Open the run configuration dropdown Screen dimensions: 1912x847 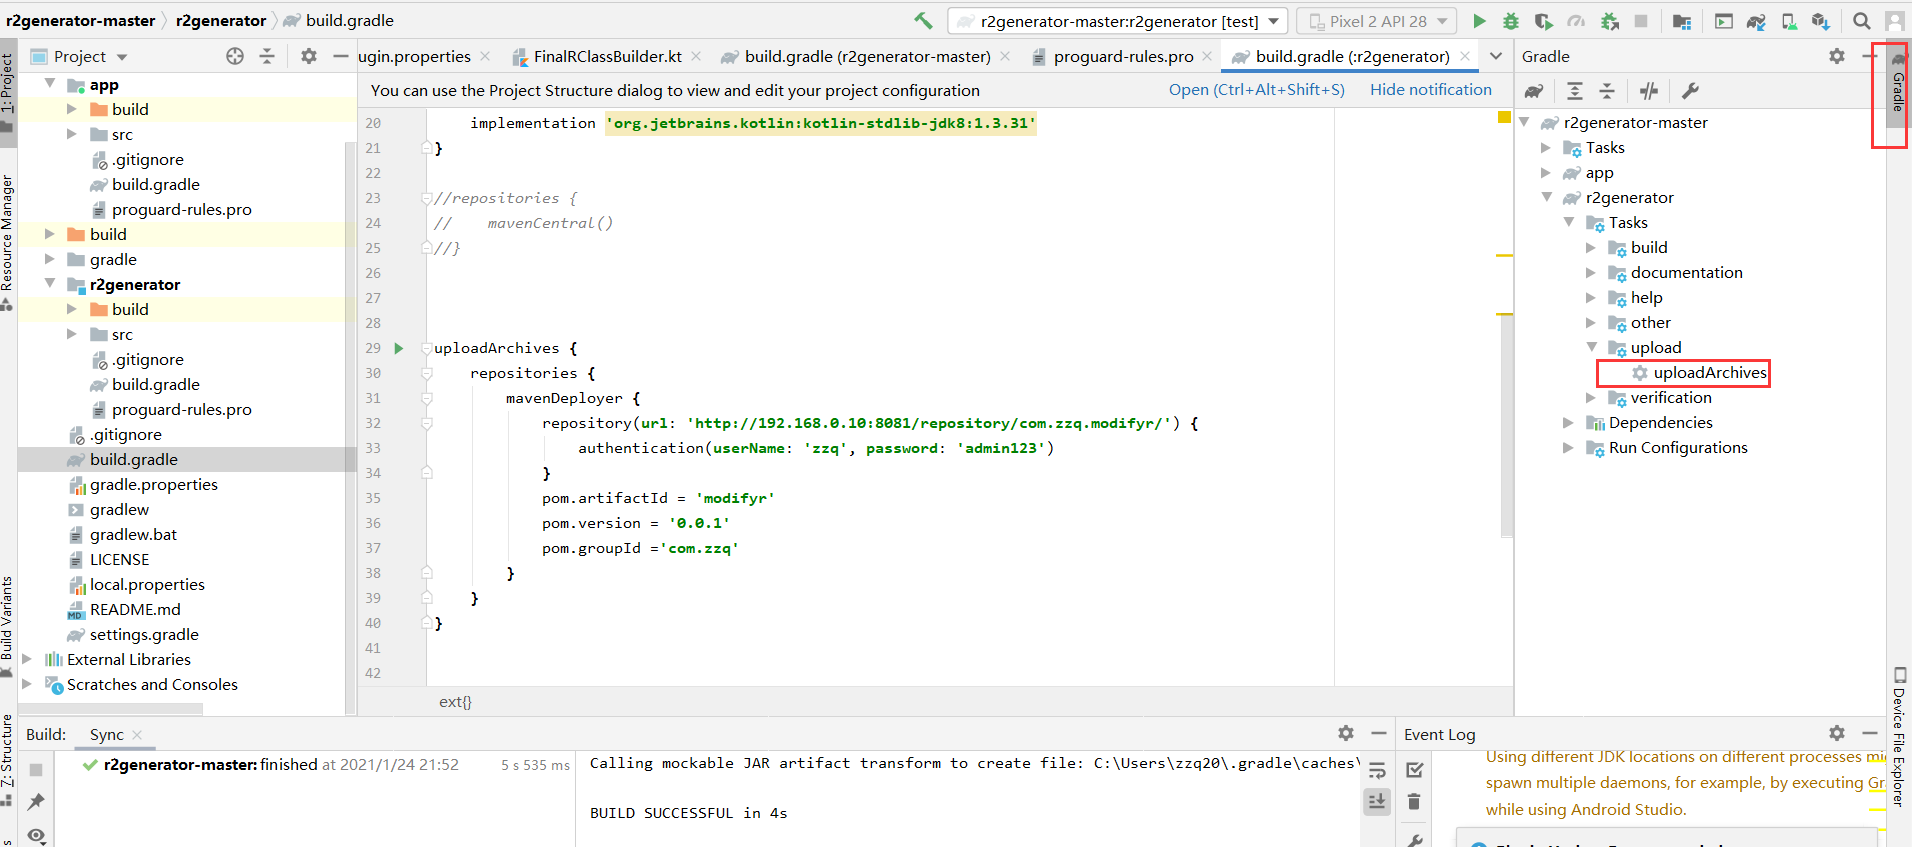click(1117, 21)
